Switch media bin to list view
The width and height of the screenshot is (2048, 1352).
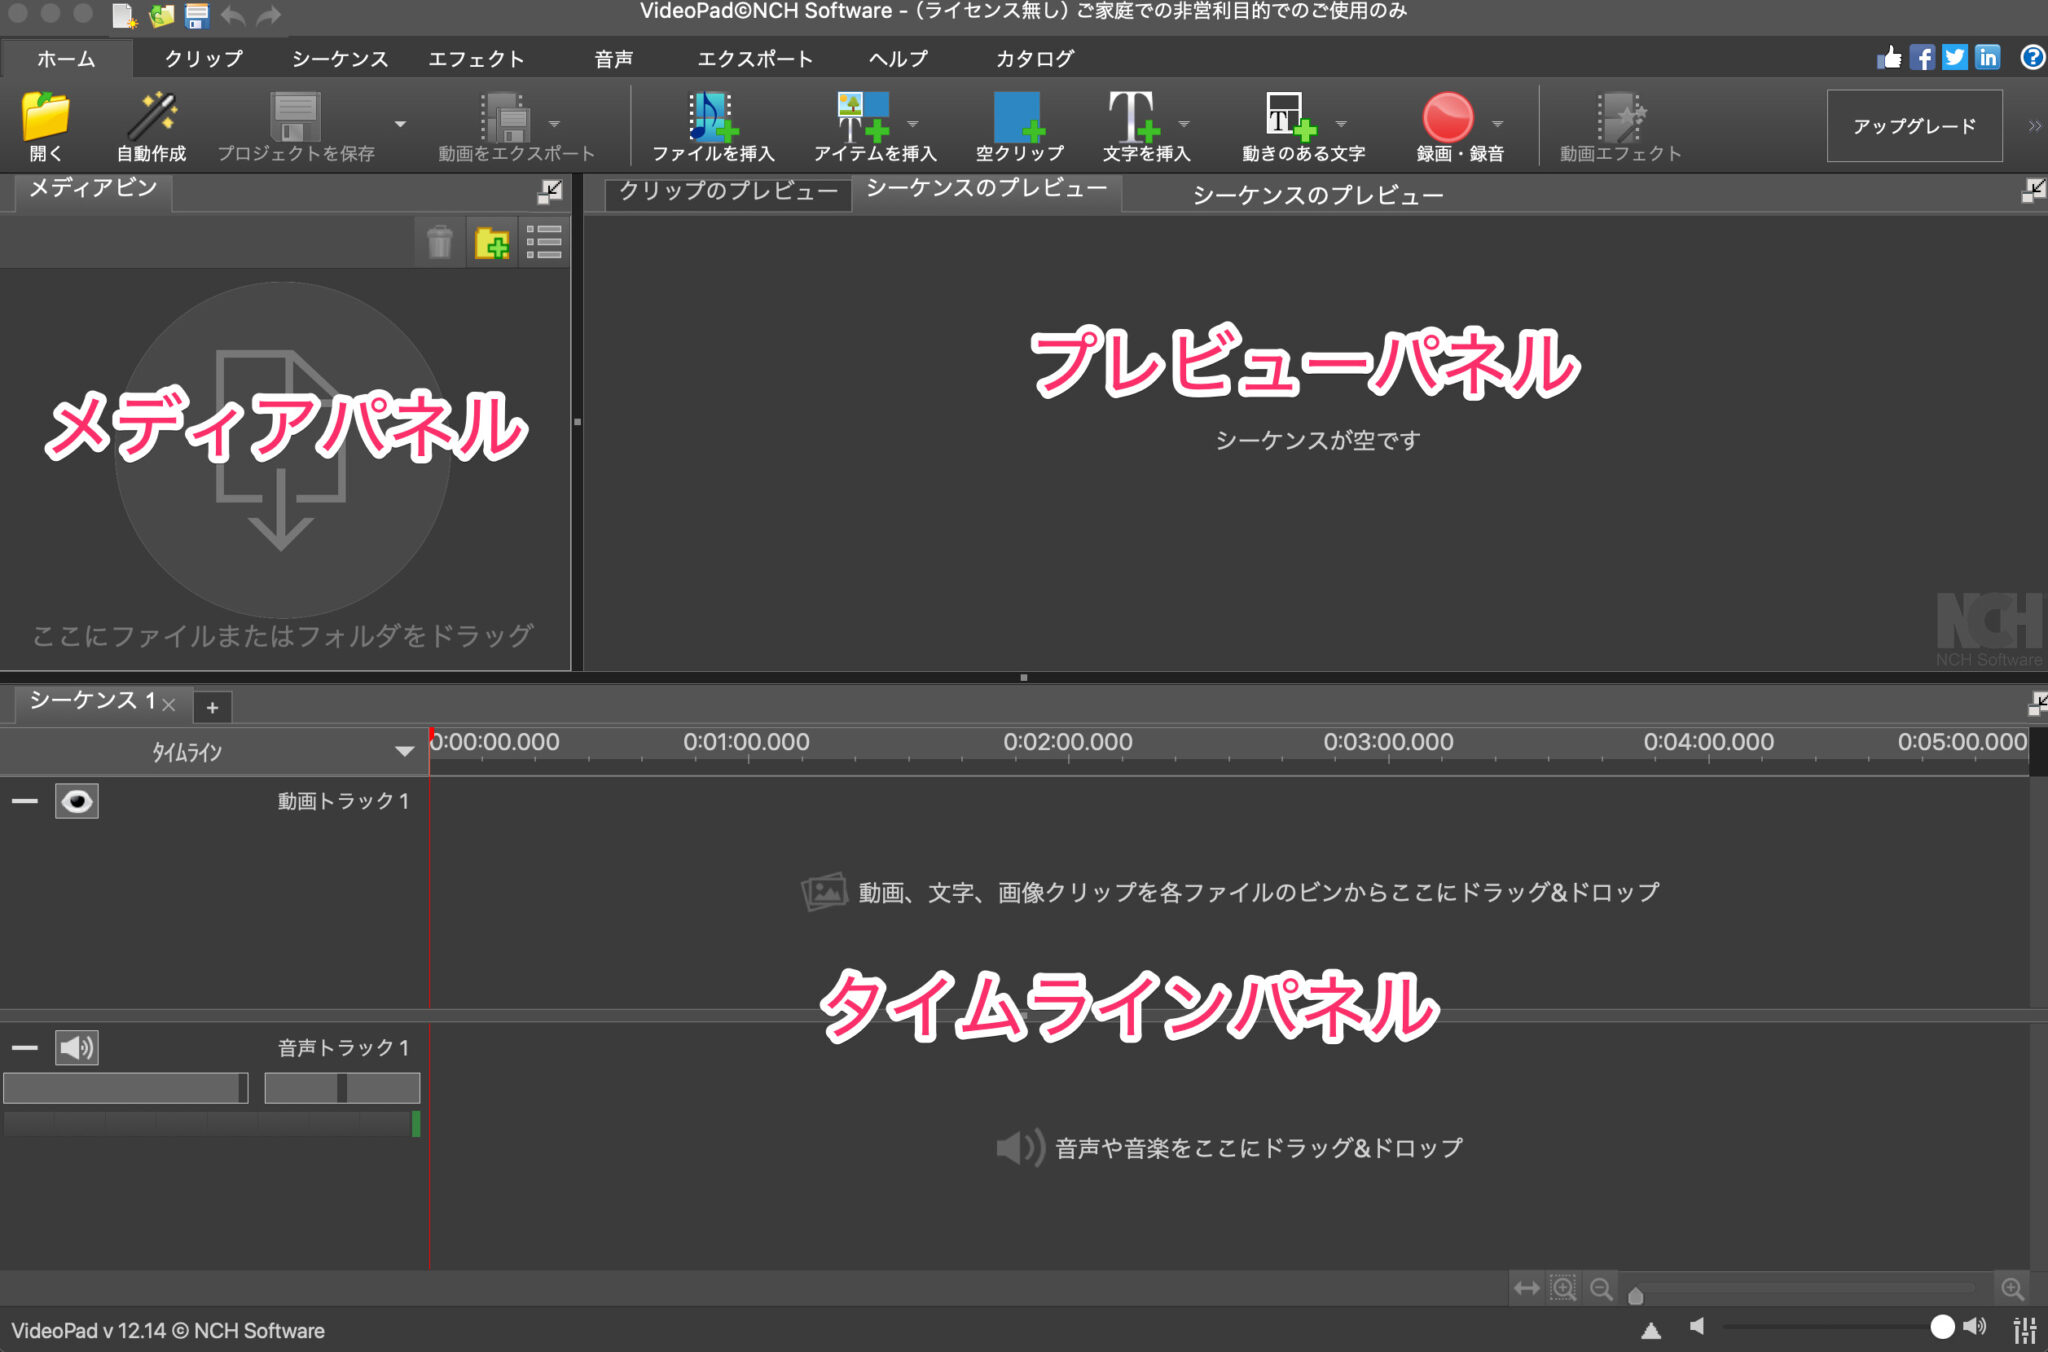(546, 241)
